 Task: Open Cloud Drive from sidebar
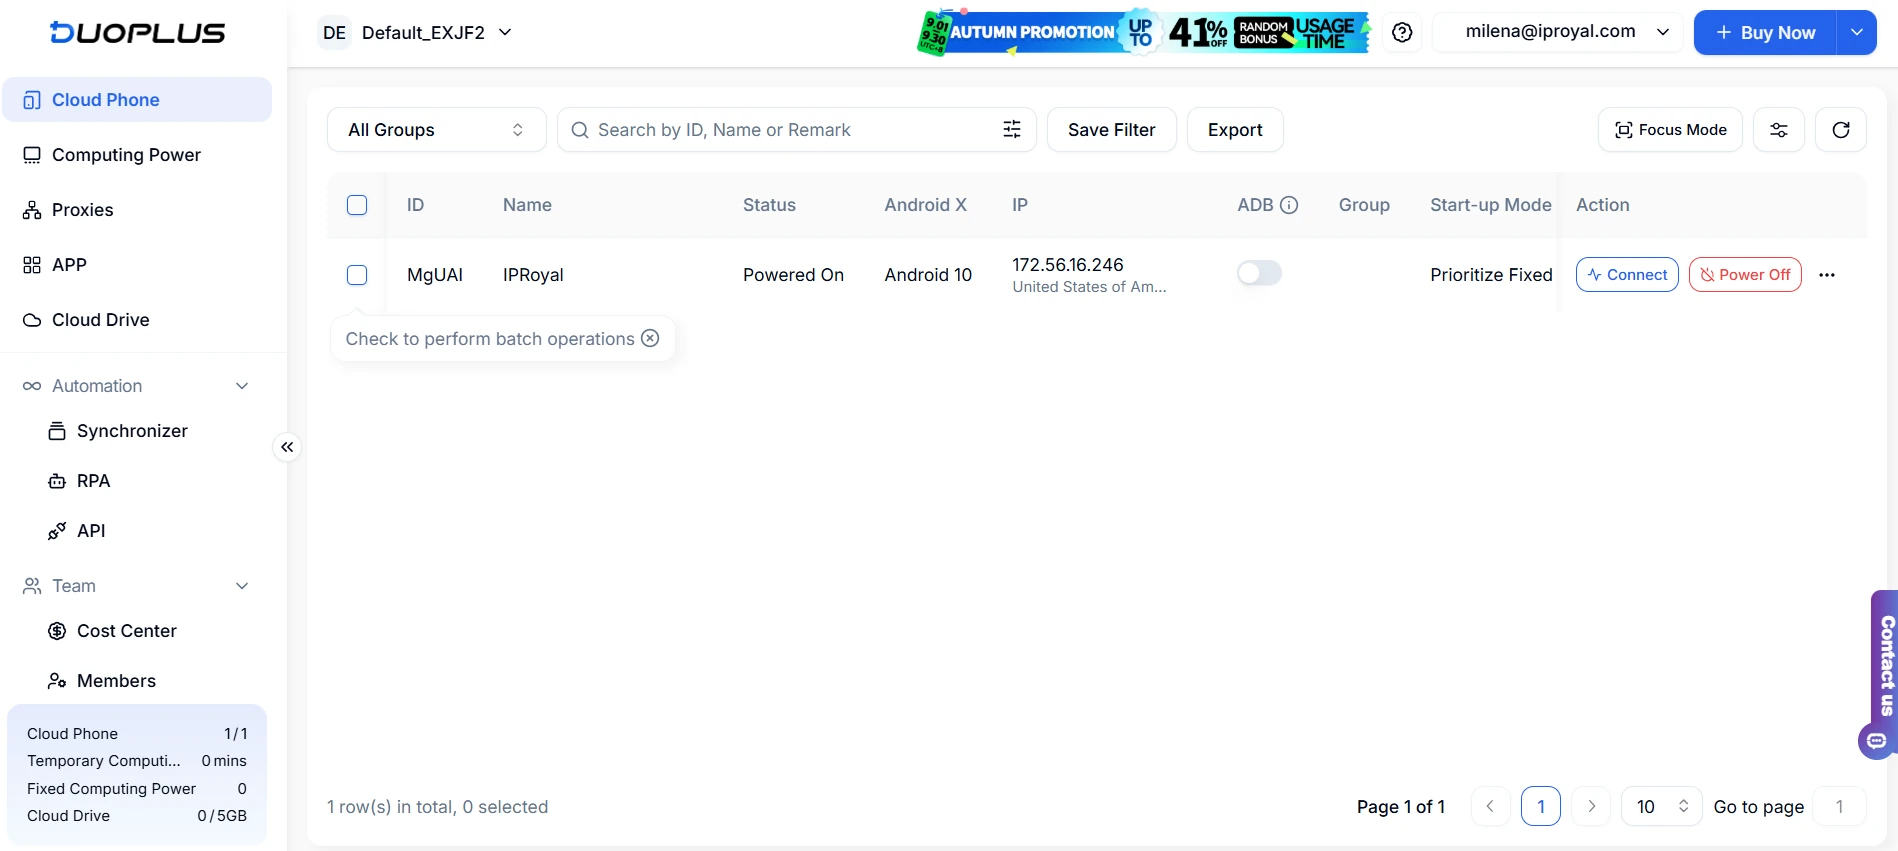point(100,320)
